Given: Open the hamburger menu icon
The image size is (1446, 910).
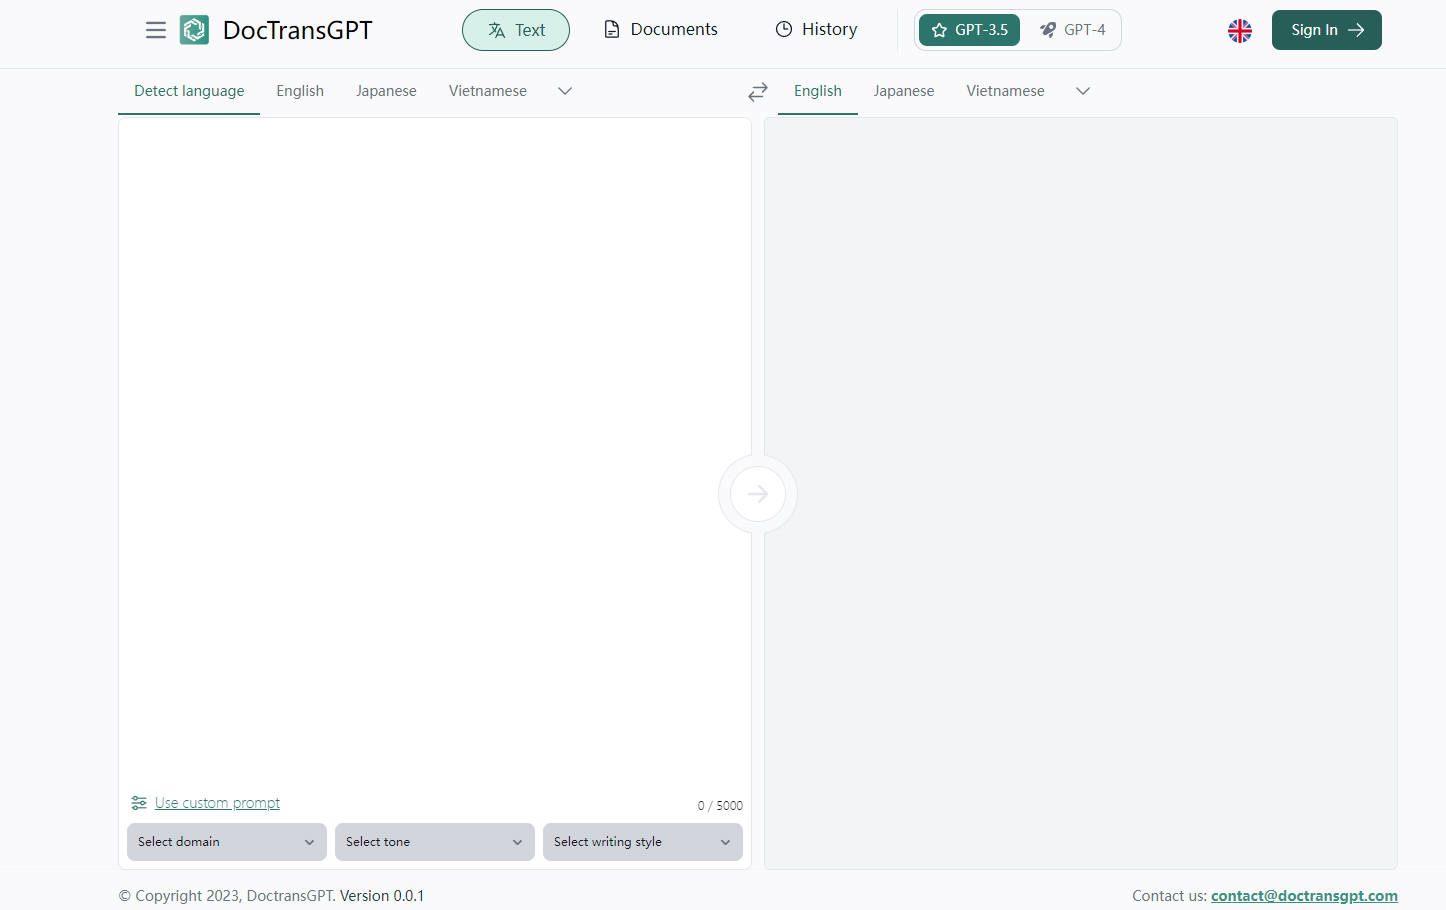Looking at the screenshot, I should click(x=156, y=30).
